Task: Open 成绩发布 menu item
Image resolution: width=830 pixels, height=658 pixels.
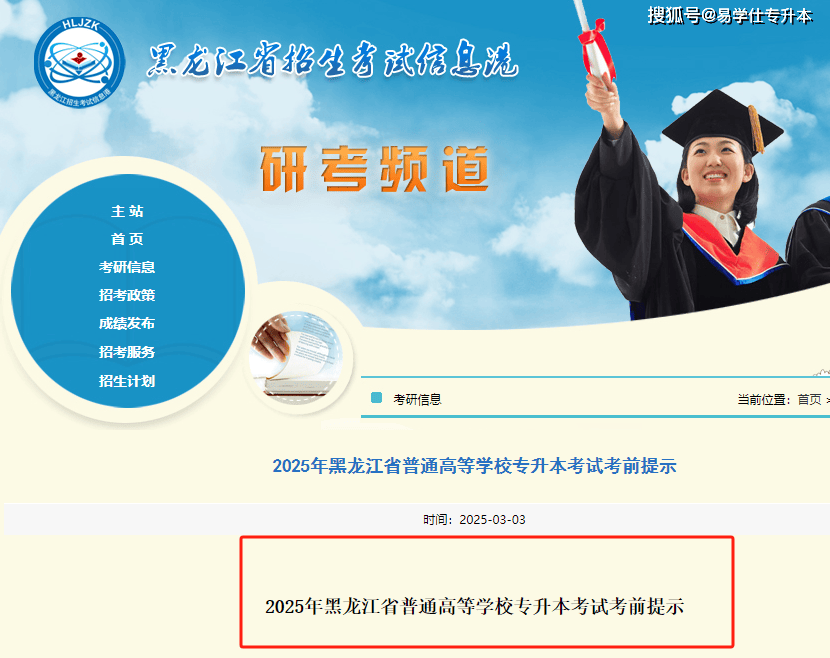Action: (127, 323)
